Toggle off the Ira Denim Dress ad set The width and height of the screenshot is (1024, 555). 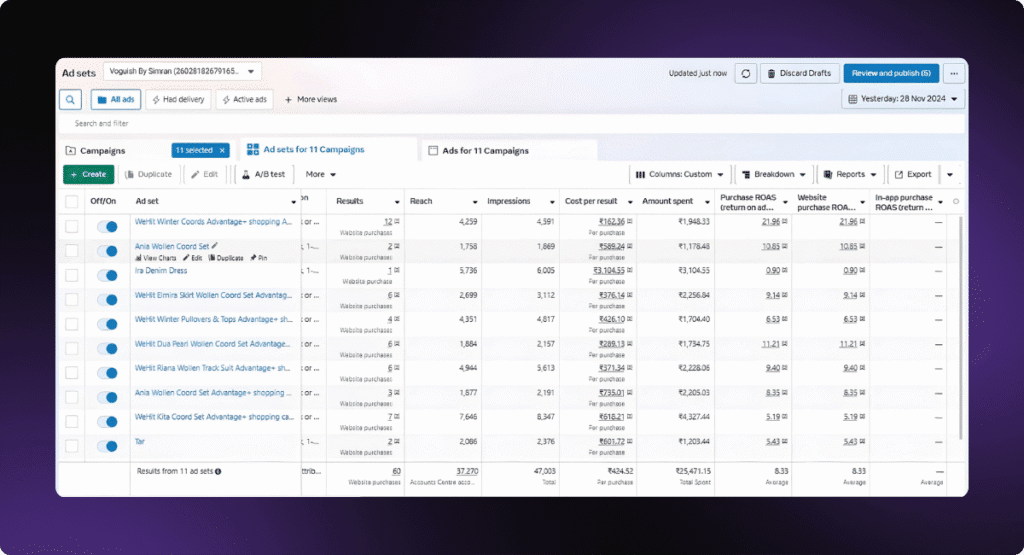(x=105, y=272)
